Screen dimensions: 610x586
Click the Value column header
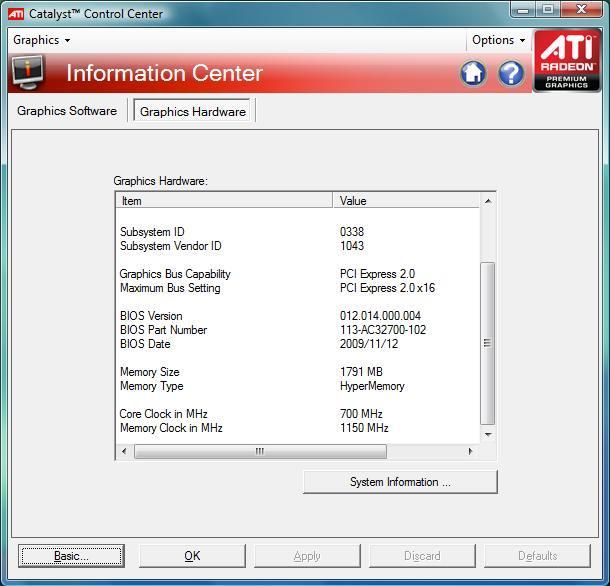(x=406, y=201)
